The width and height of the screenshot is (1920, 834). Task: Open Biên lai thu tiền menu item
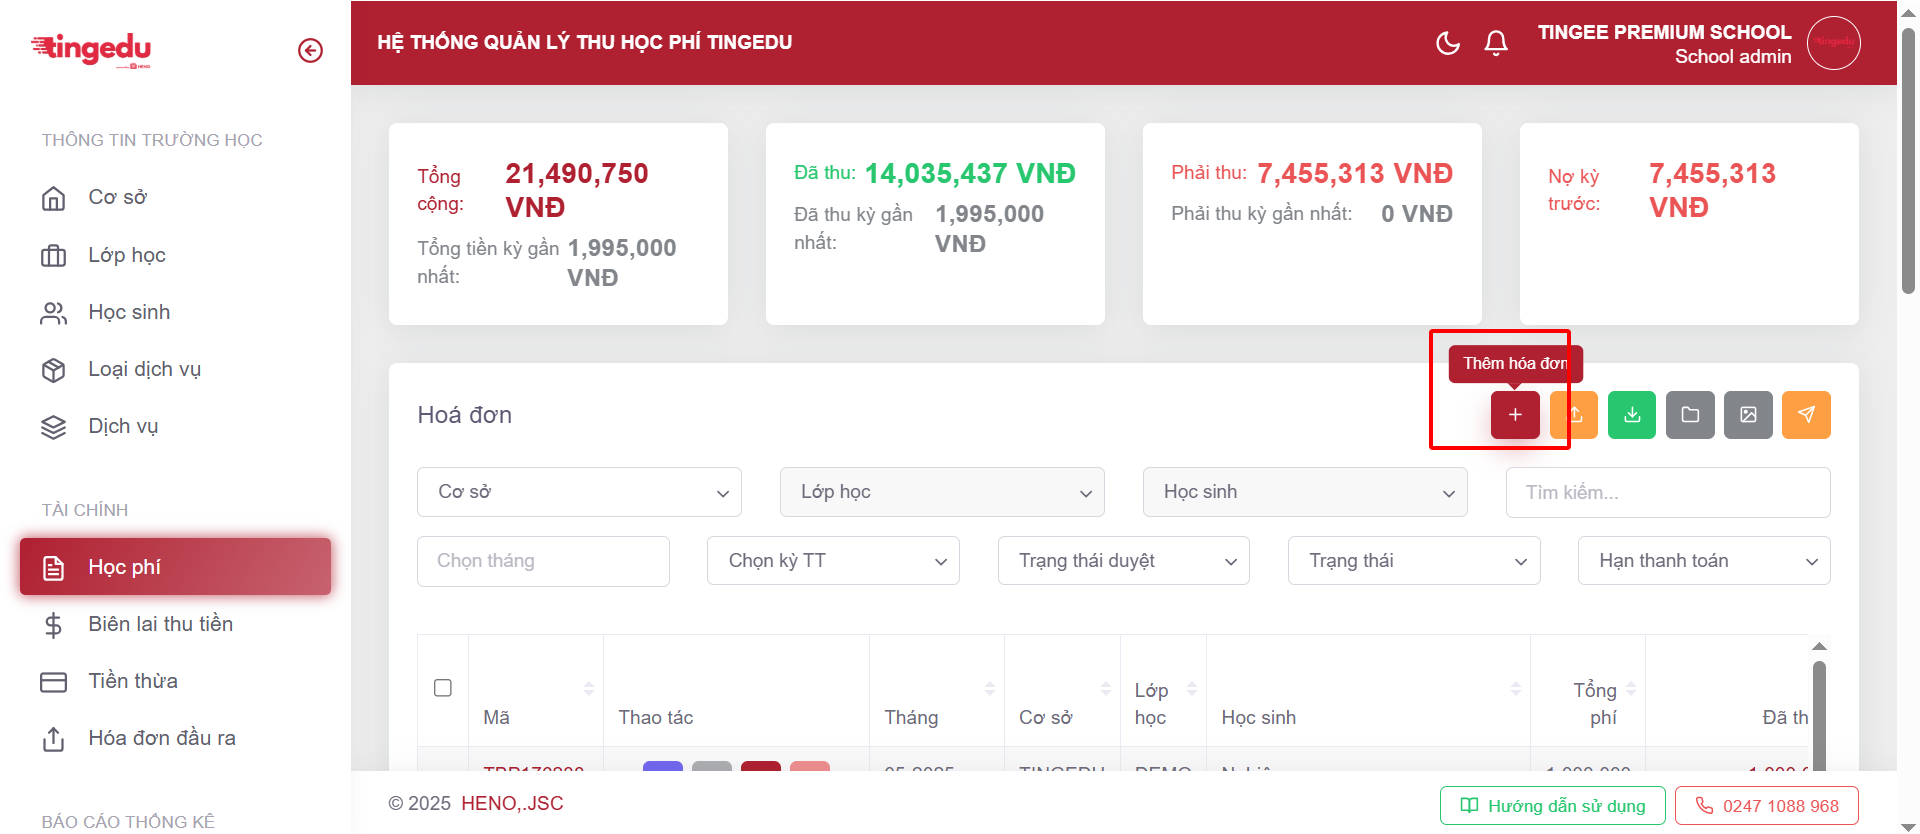[x=160, y=624]
